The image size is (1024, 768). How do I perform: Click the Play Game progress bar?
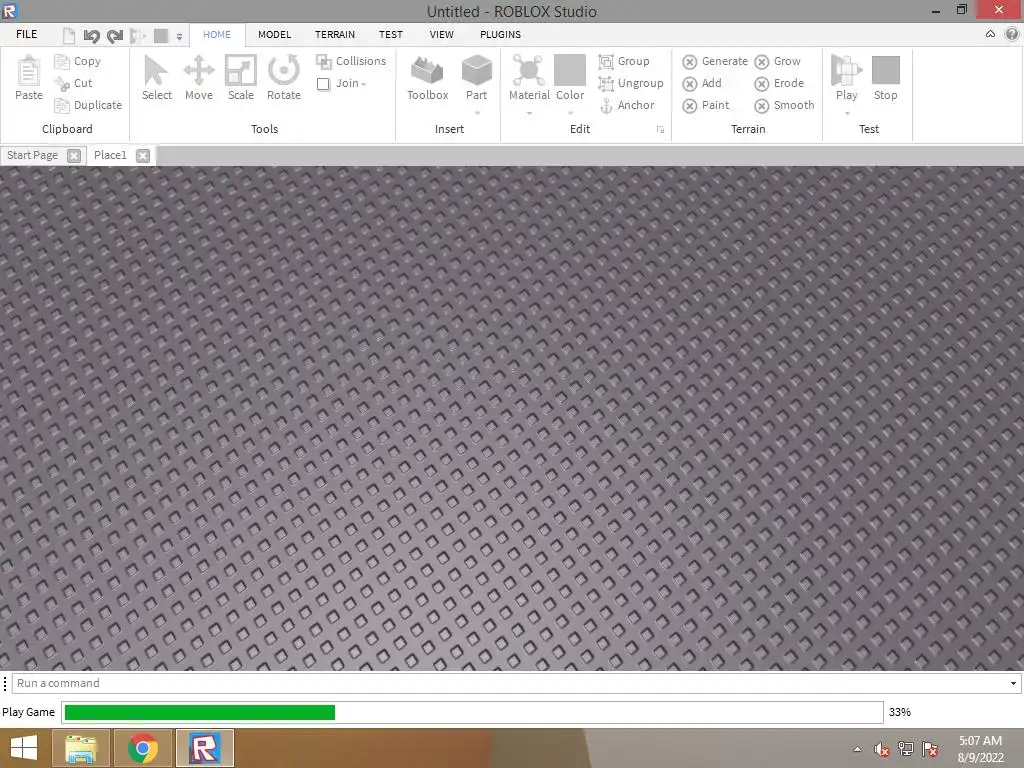click(x=472, y=712)
